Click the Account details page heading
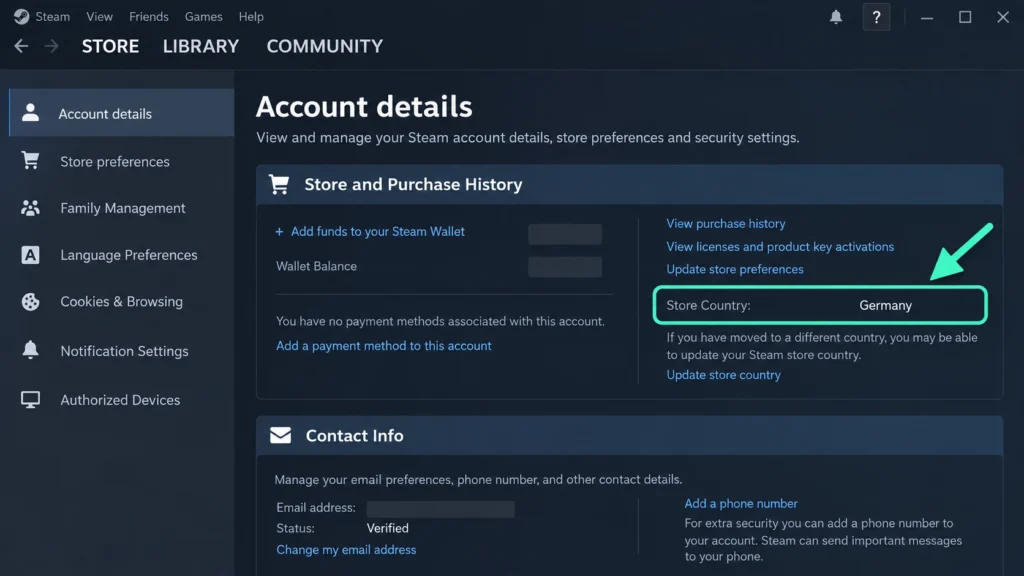Viewport: 1024px width, 576px height. [364, 106]
